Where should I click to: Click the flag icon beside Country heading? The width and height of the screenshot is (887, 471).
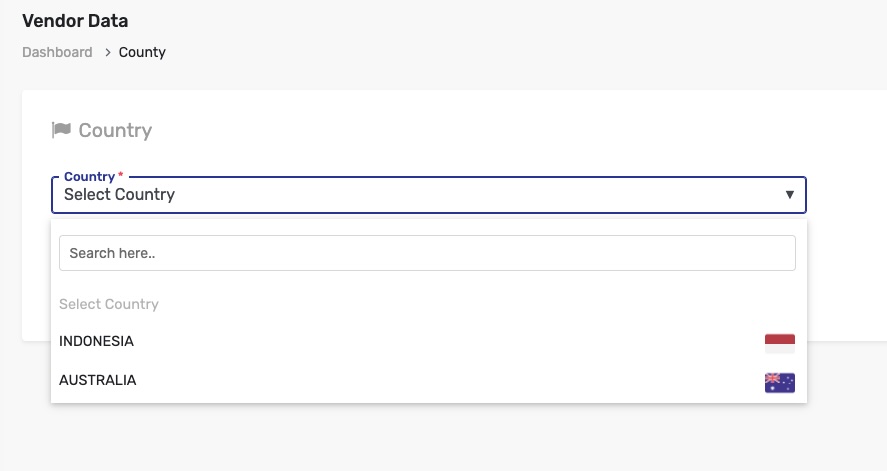[x=61, y=130]
